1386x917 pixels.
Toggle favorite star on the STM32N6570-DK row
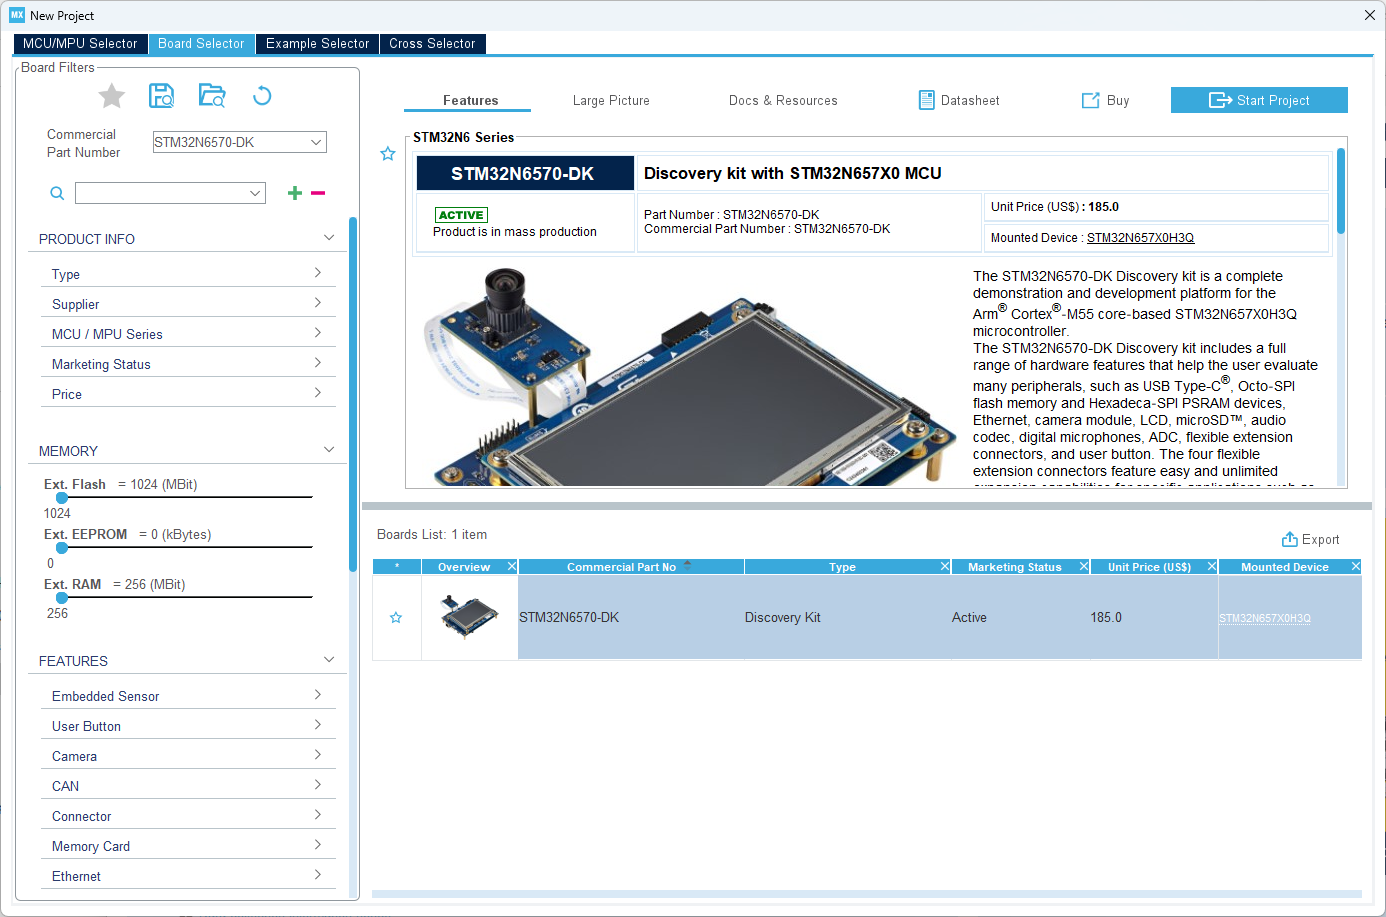(396, 618)
